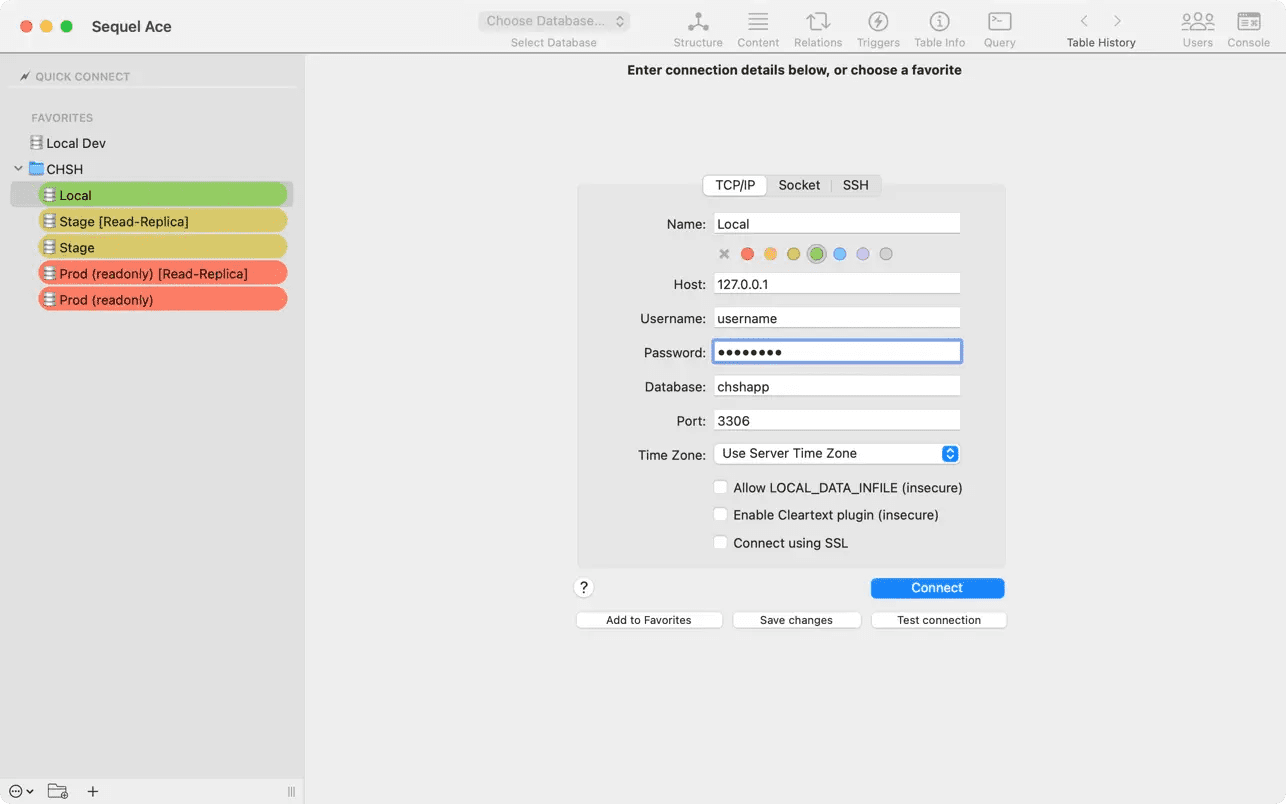This screenshot has height=804, width=1286.
Task: Select the Triggers toolbar icon
Action: click(x=878, y=22)
